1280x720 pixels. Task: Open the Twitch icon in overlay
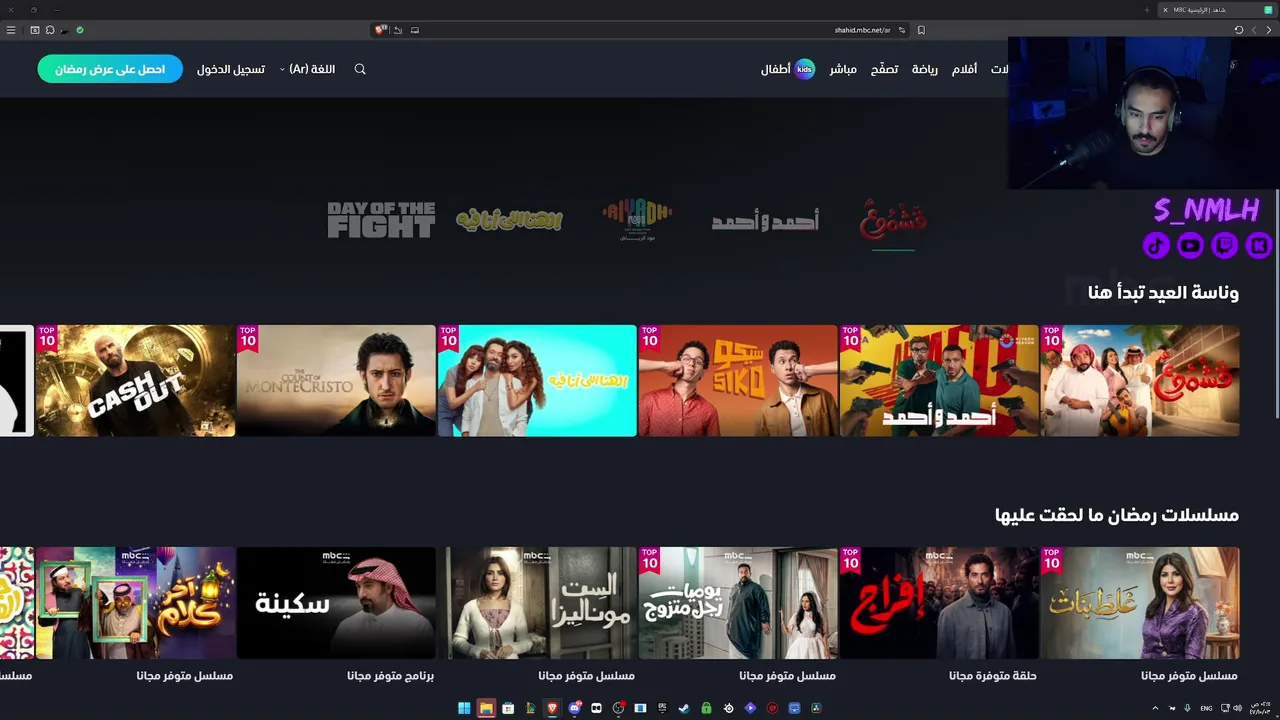click(x=1224, y=245)
